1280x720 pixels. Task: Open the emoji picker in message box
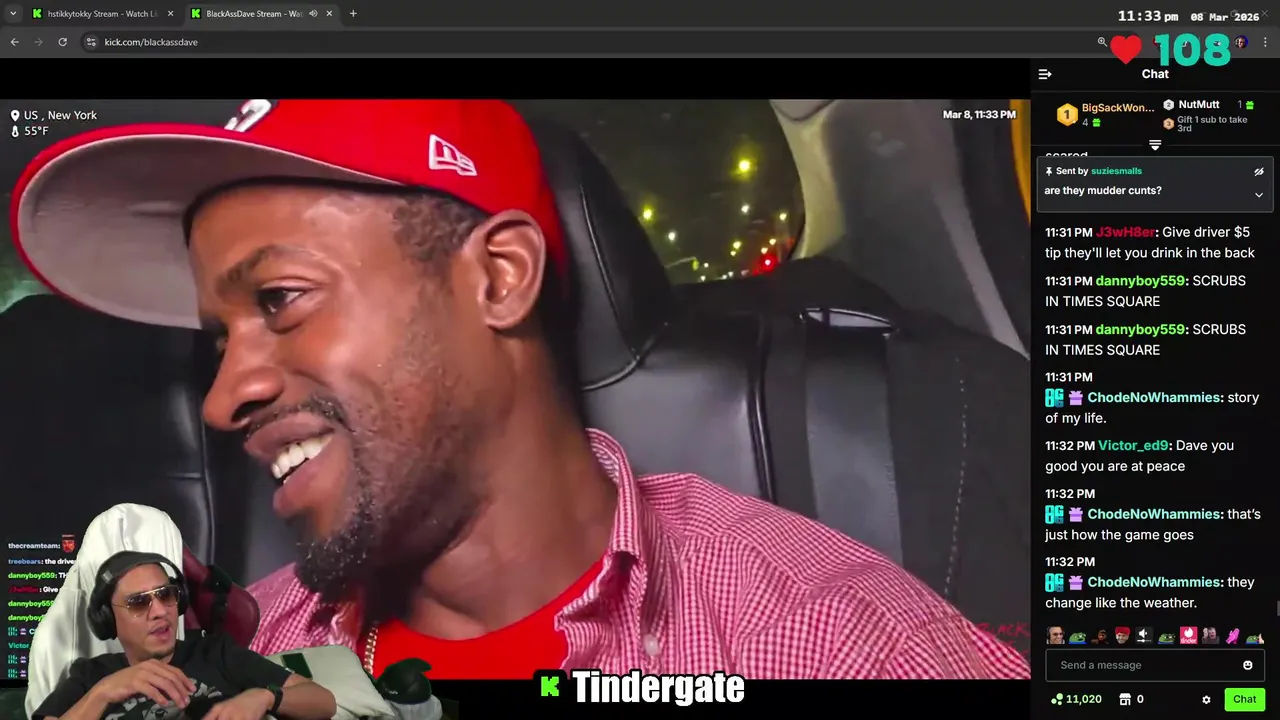(x=1248, y=665)
